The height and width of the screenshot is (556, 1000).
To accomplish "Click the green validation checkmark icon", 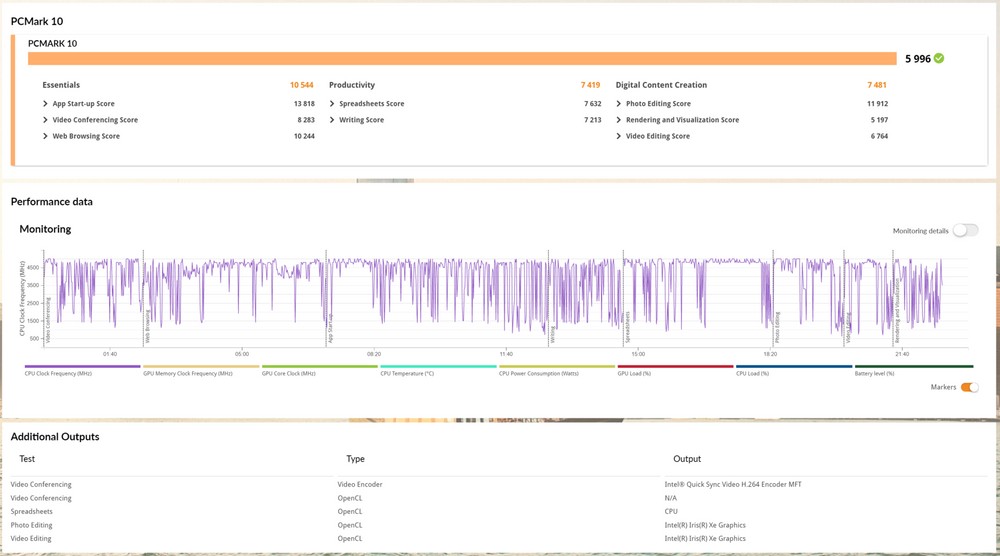I will (938, 59).
